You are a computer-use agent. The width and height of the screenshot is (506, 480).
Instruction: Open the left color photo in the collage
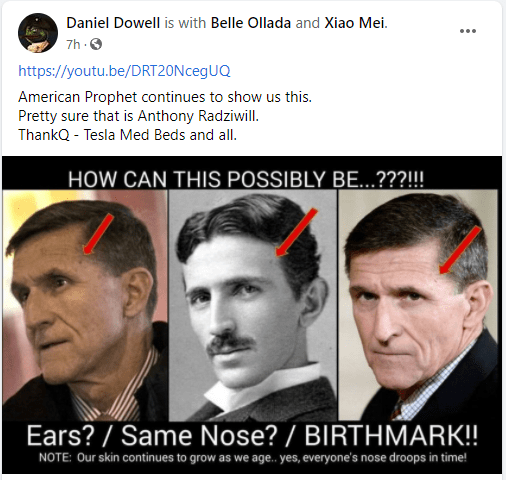coord(85,305)
